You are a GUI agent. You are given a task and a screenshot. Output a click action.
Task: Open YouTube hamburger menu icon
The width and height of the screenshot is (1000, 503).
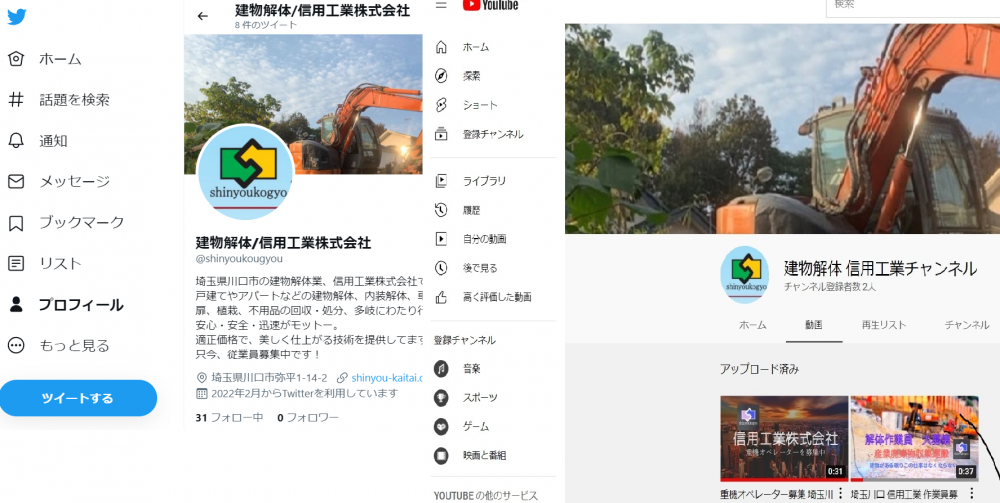click(441, 4)
